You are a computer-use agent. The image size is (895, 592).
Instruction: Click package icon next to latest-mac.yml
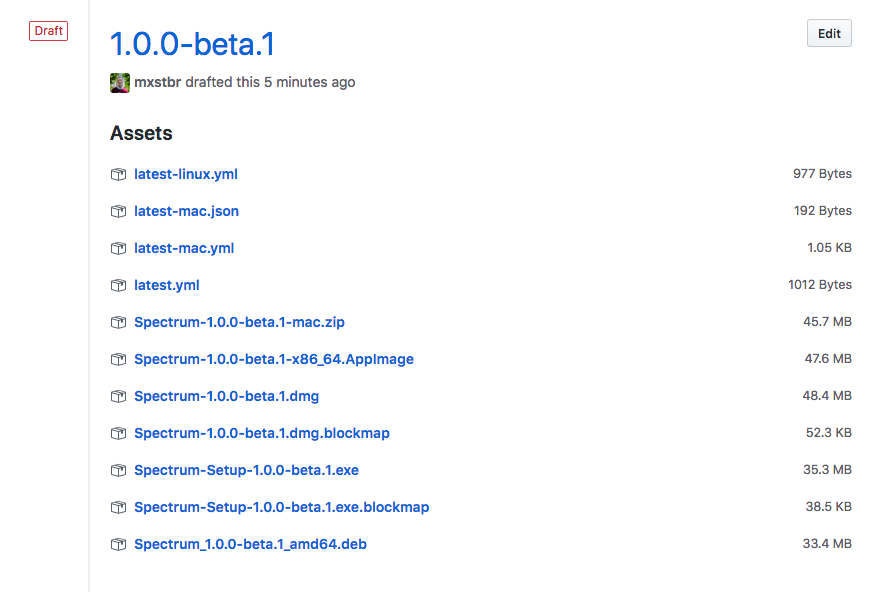click(x=118, y=248)
